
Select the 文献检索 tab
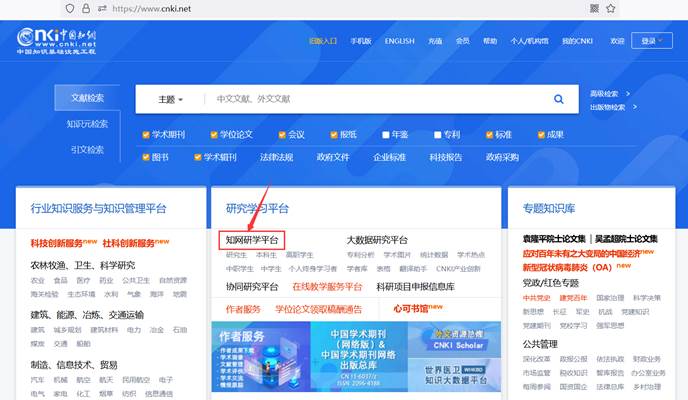click(x=87, y=98)
